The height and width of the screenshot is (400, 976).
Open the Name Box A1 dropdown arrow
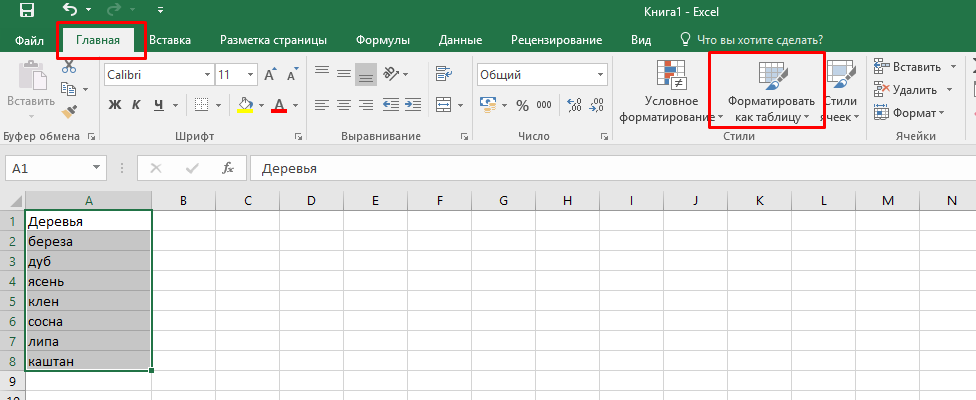coord(96,168)
